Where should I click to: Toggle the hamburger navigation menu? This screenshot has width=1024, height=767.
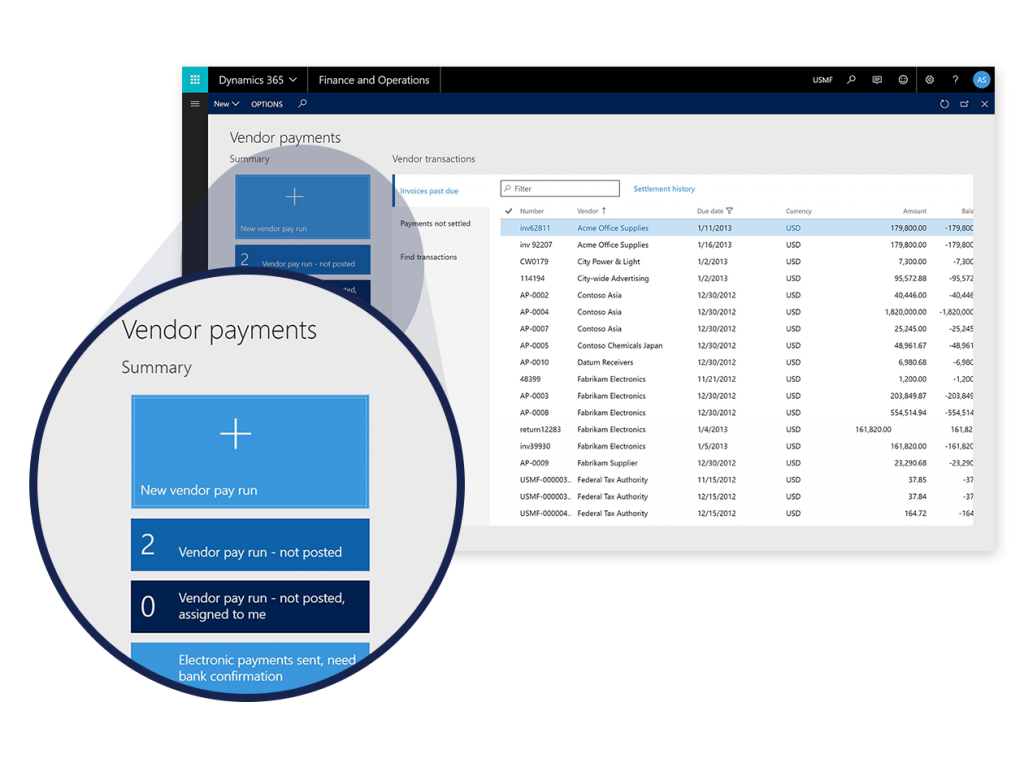tap(195, 103)
